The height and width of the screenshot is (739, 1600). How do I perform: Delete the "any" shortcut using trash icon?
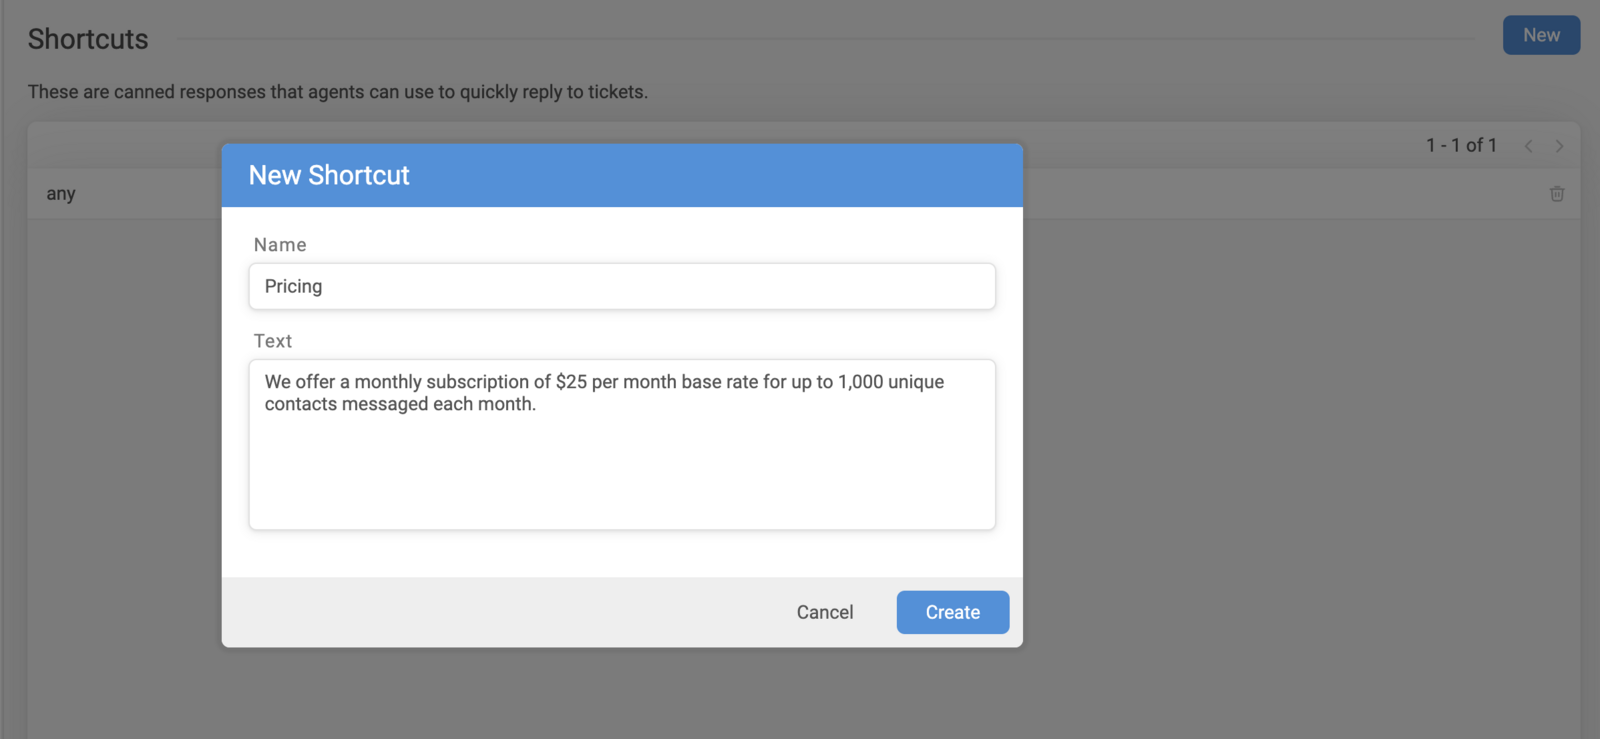[1557, 194]
